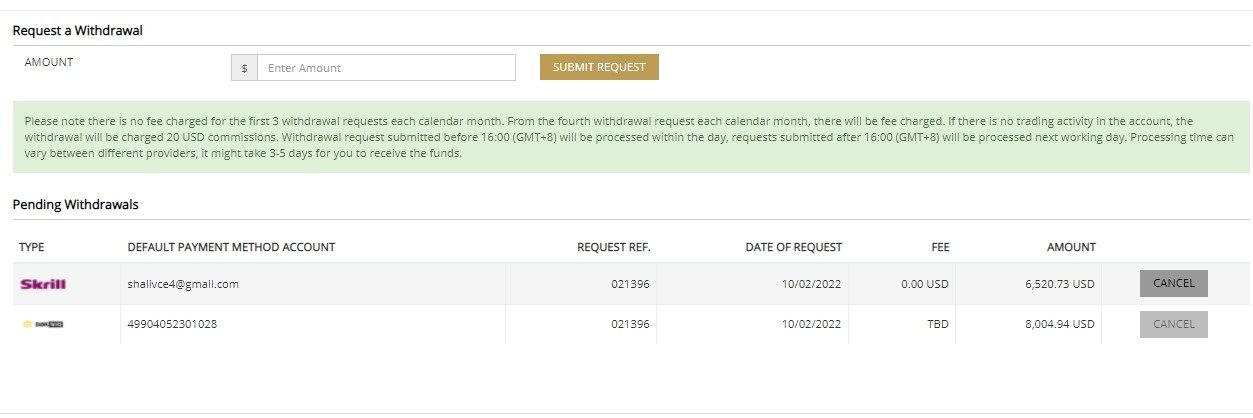
Task: Click the Date of Request column header
Action: click(x=793, y=247)
